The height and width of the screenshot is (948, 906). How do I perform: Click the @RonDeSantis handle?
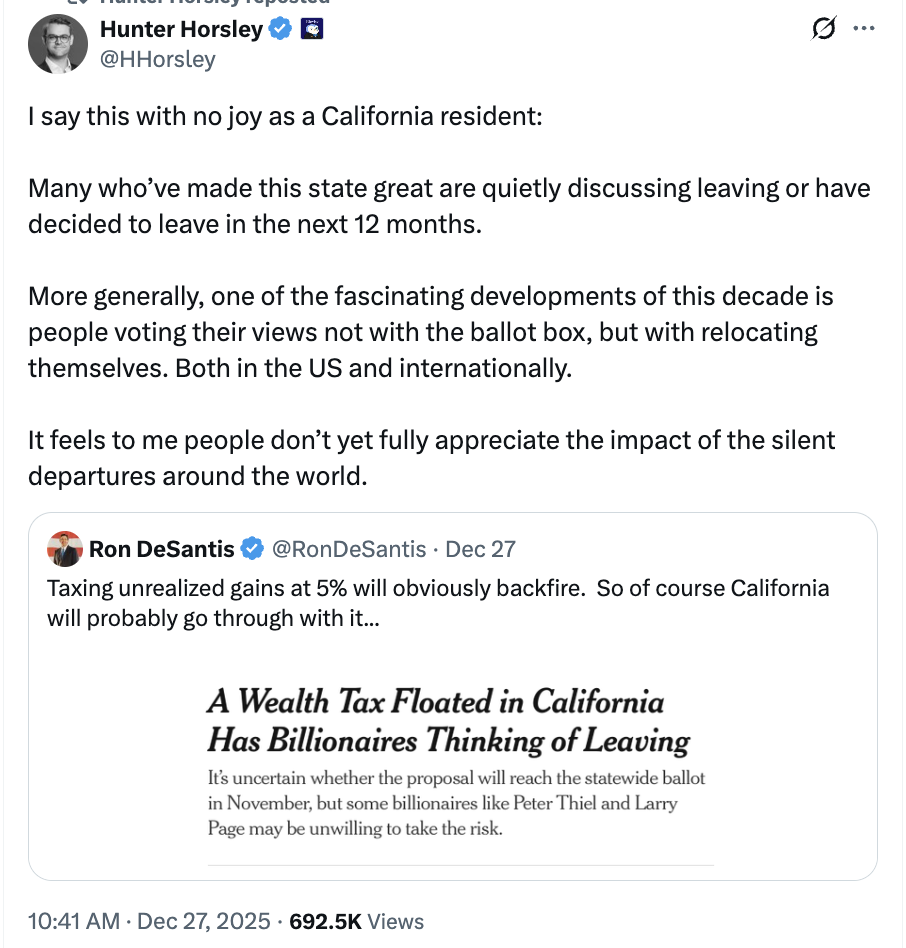click(x=348, y=549)
